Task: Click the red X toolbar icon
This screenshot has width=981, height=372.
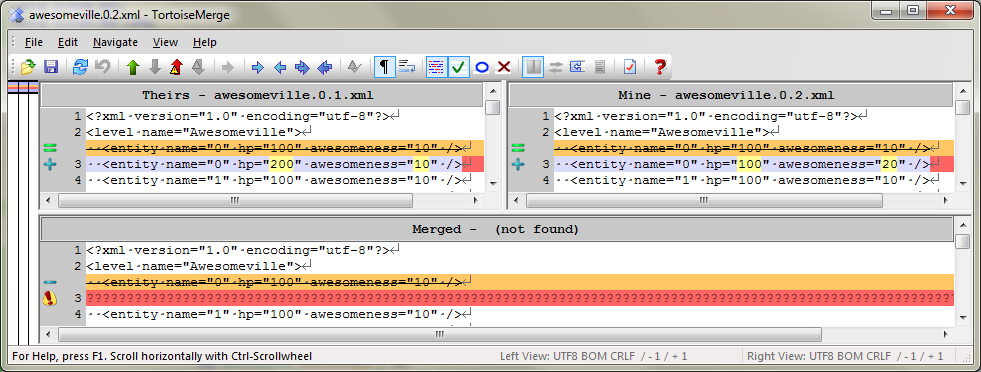Action: (504, 67)
